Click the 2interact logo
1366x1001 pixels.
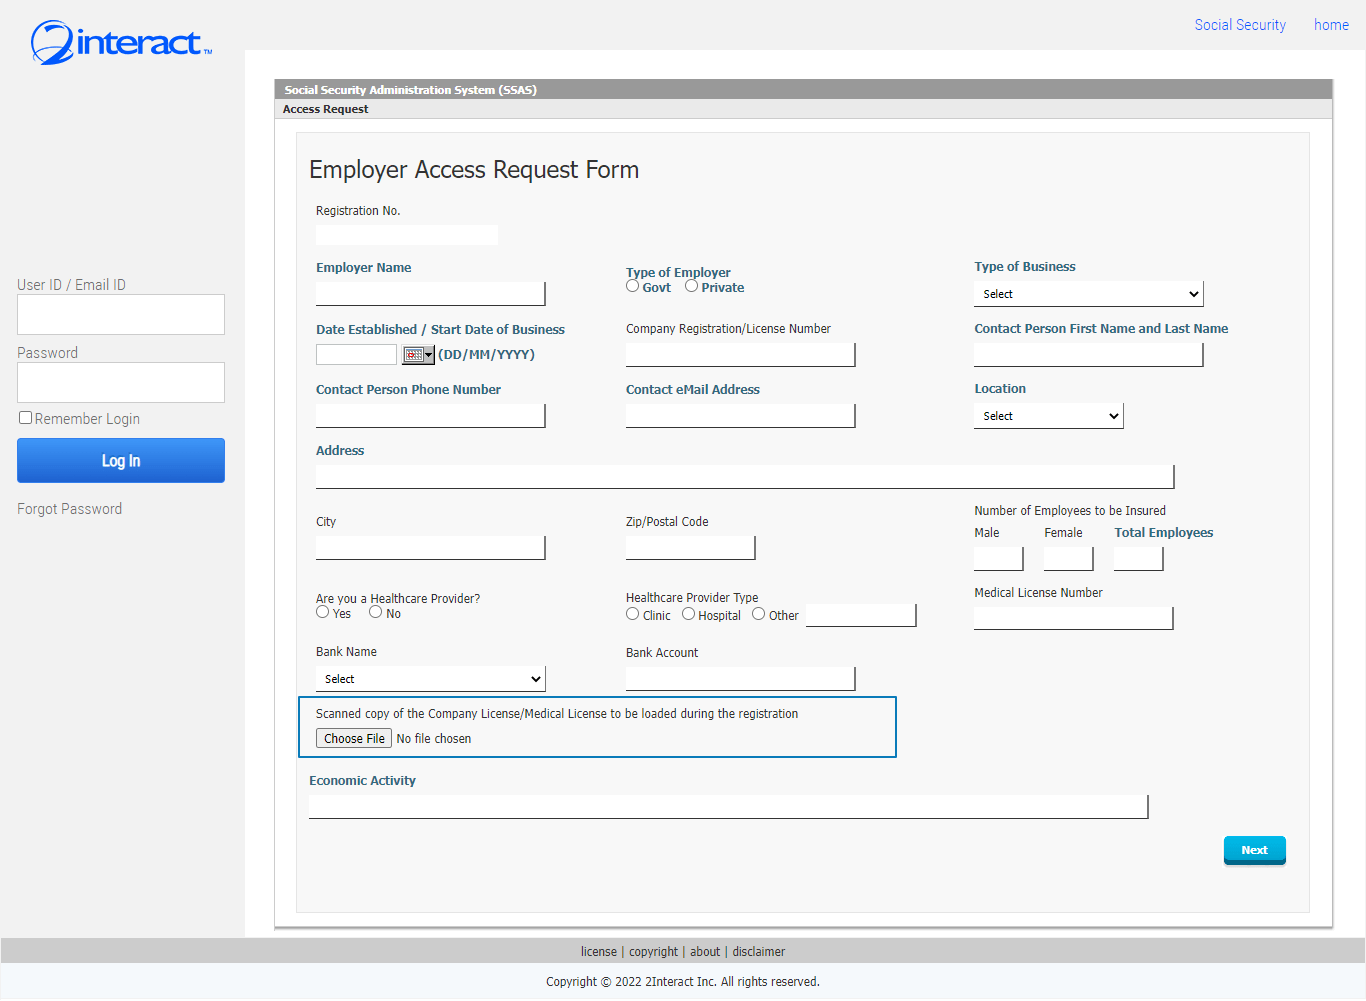(x=118, y=42)
